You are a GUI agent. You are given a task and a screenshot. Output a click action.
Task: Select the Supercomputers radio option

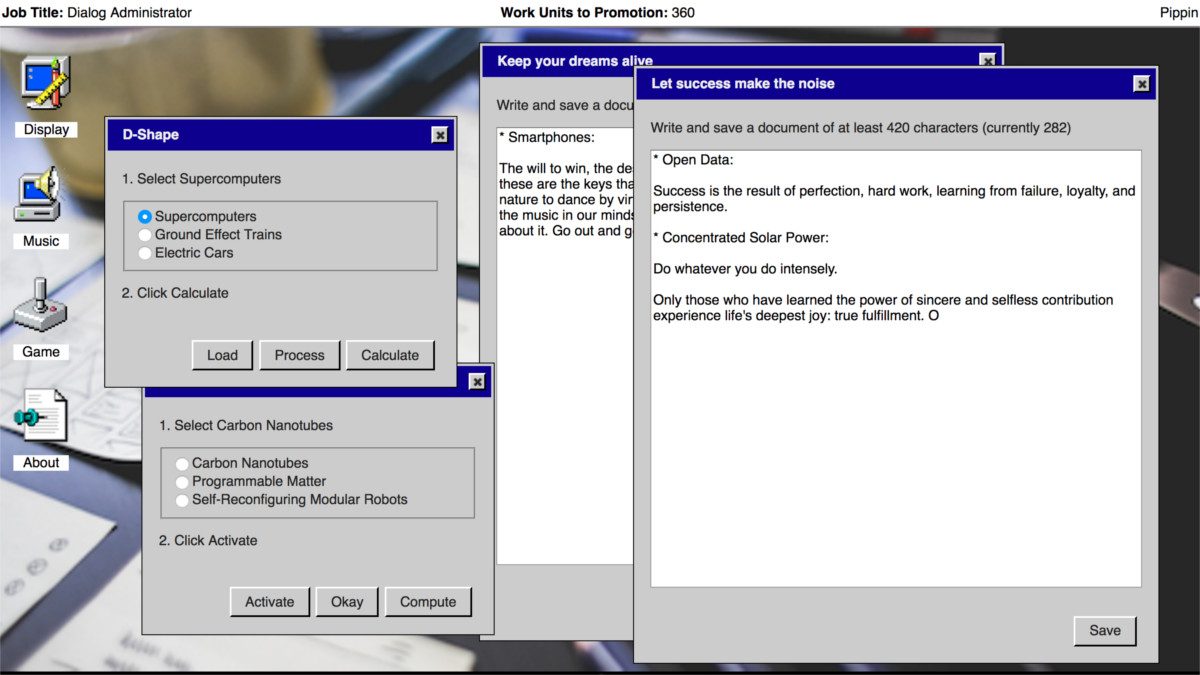coord(145,216)
